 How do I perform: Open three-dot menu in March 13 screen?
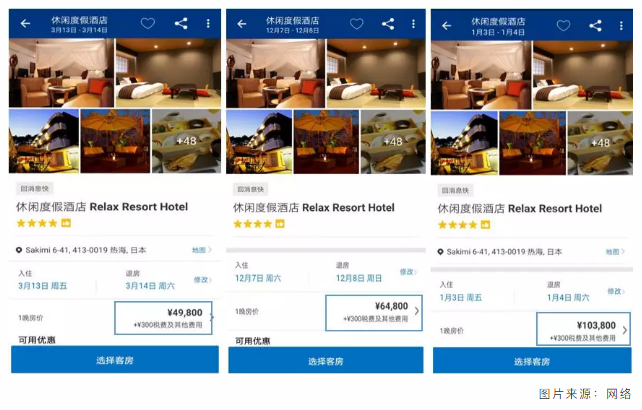tap(208, 24)
